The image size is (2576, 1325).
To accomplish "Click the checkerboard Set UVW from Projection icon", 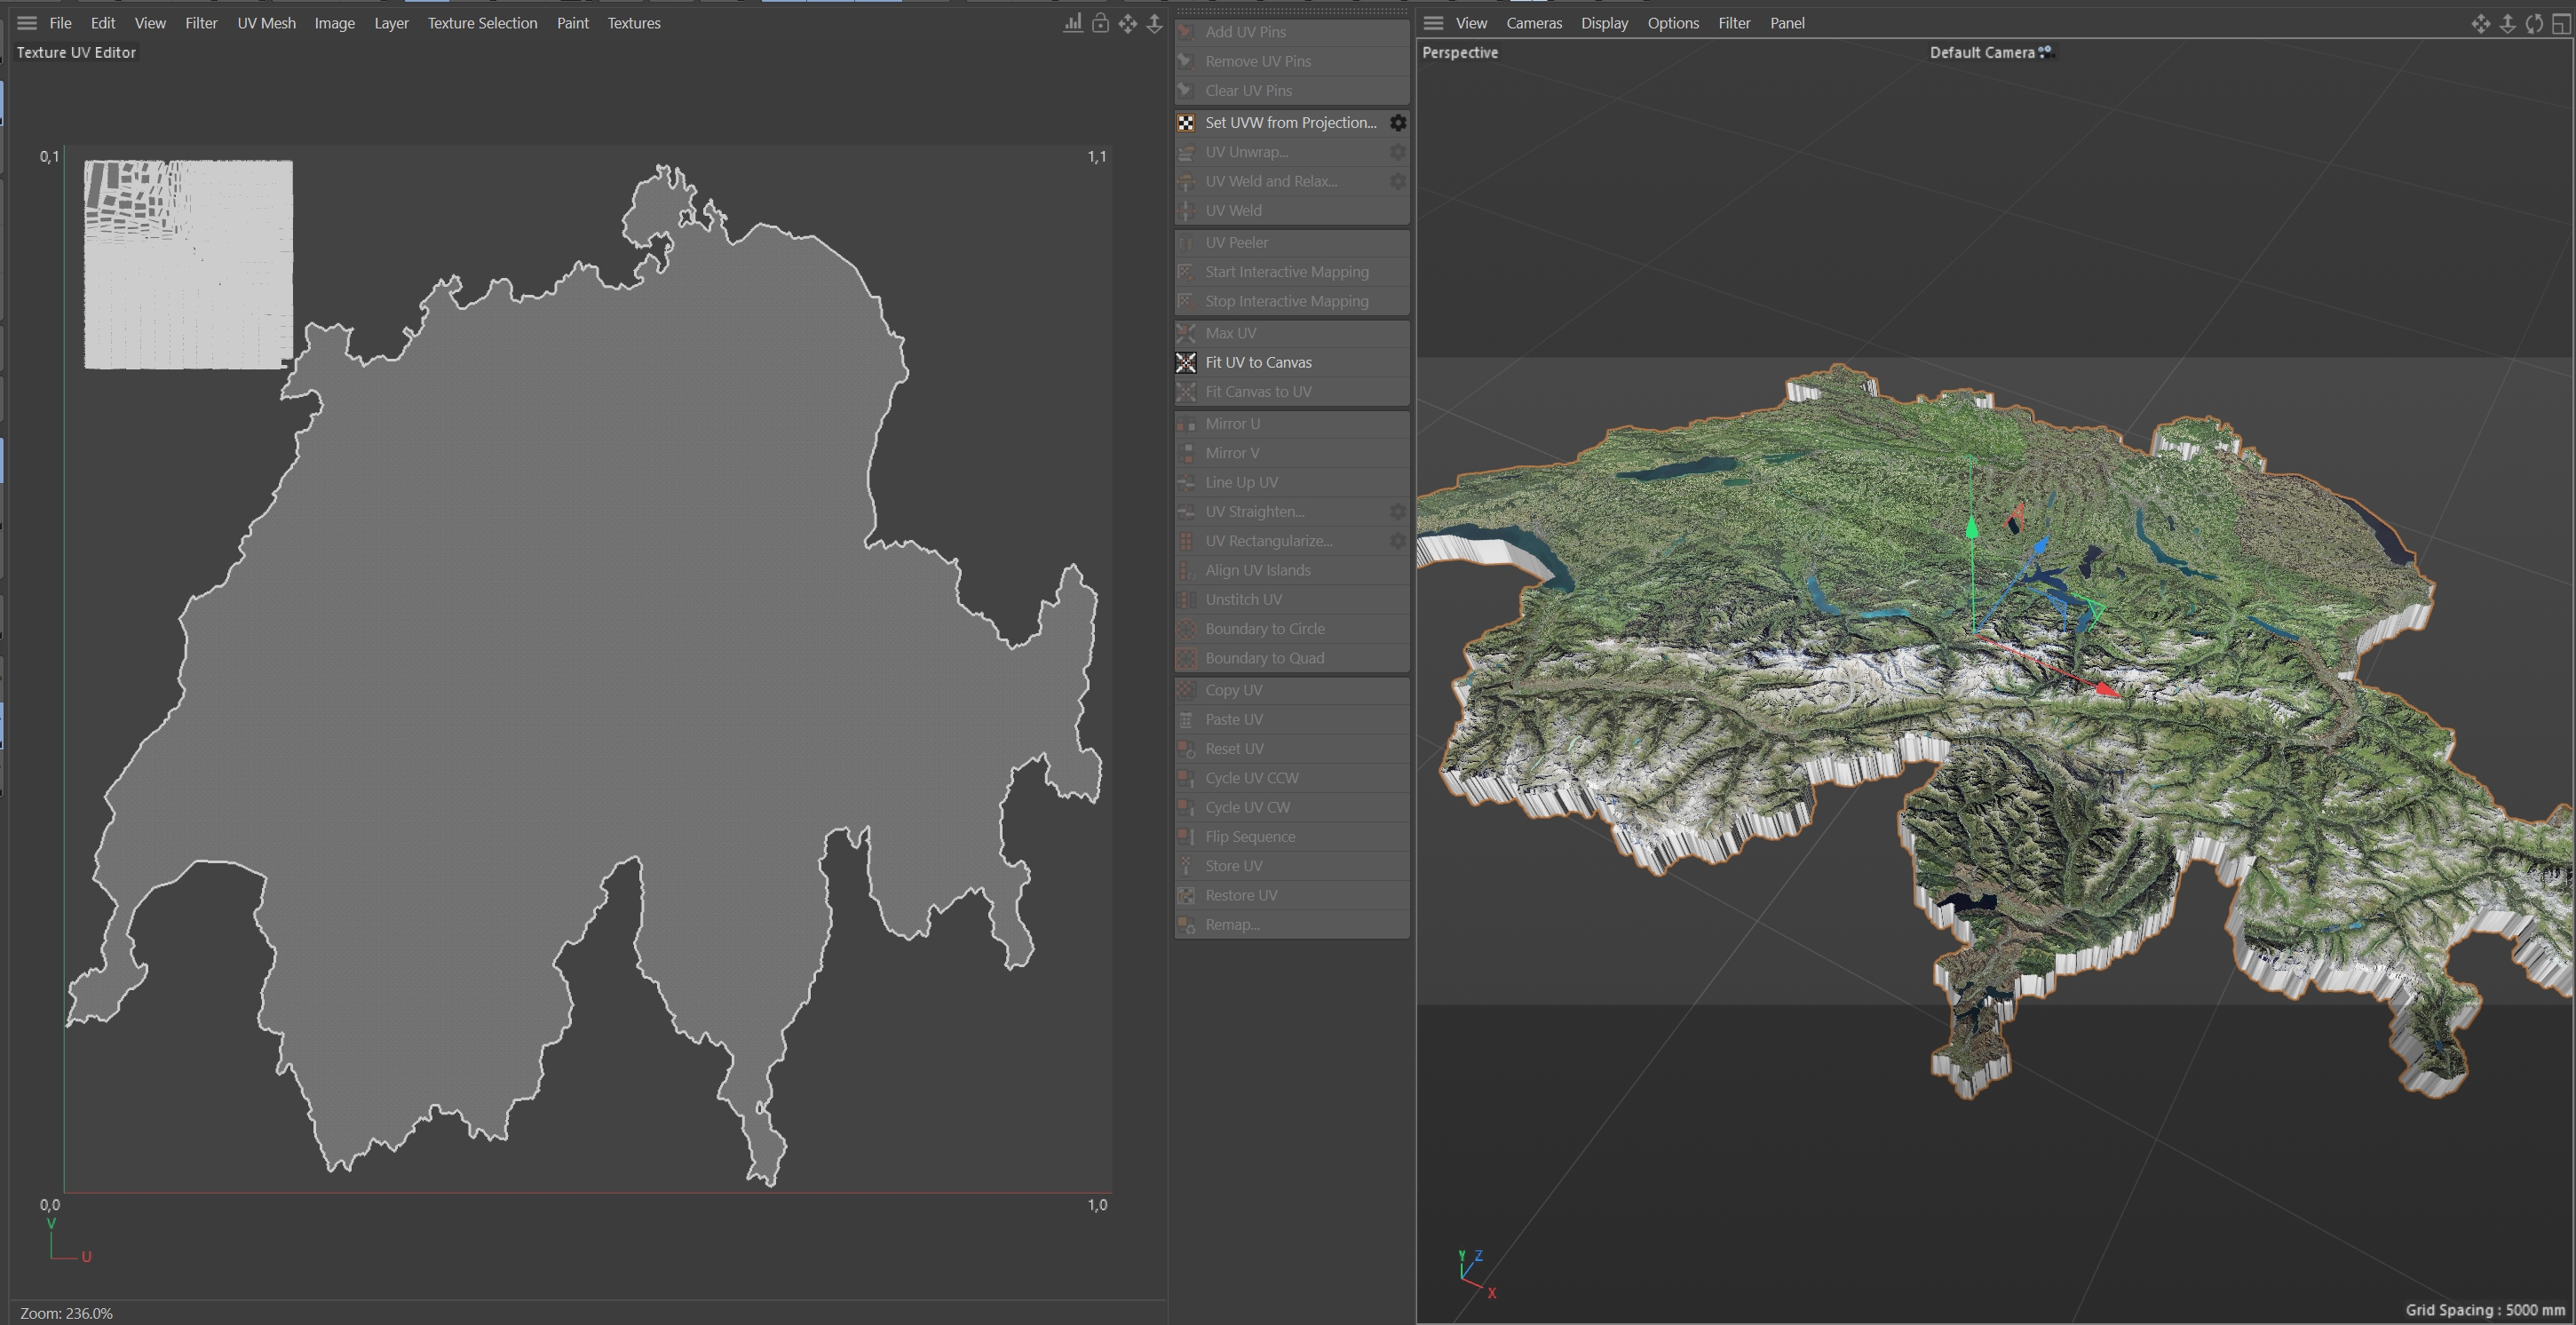I will click(1186, 123).
